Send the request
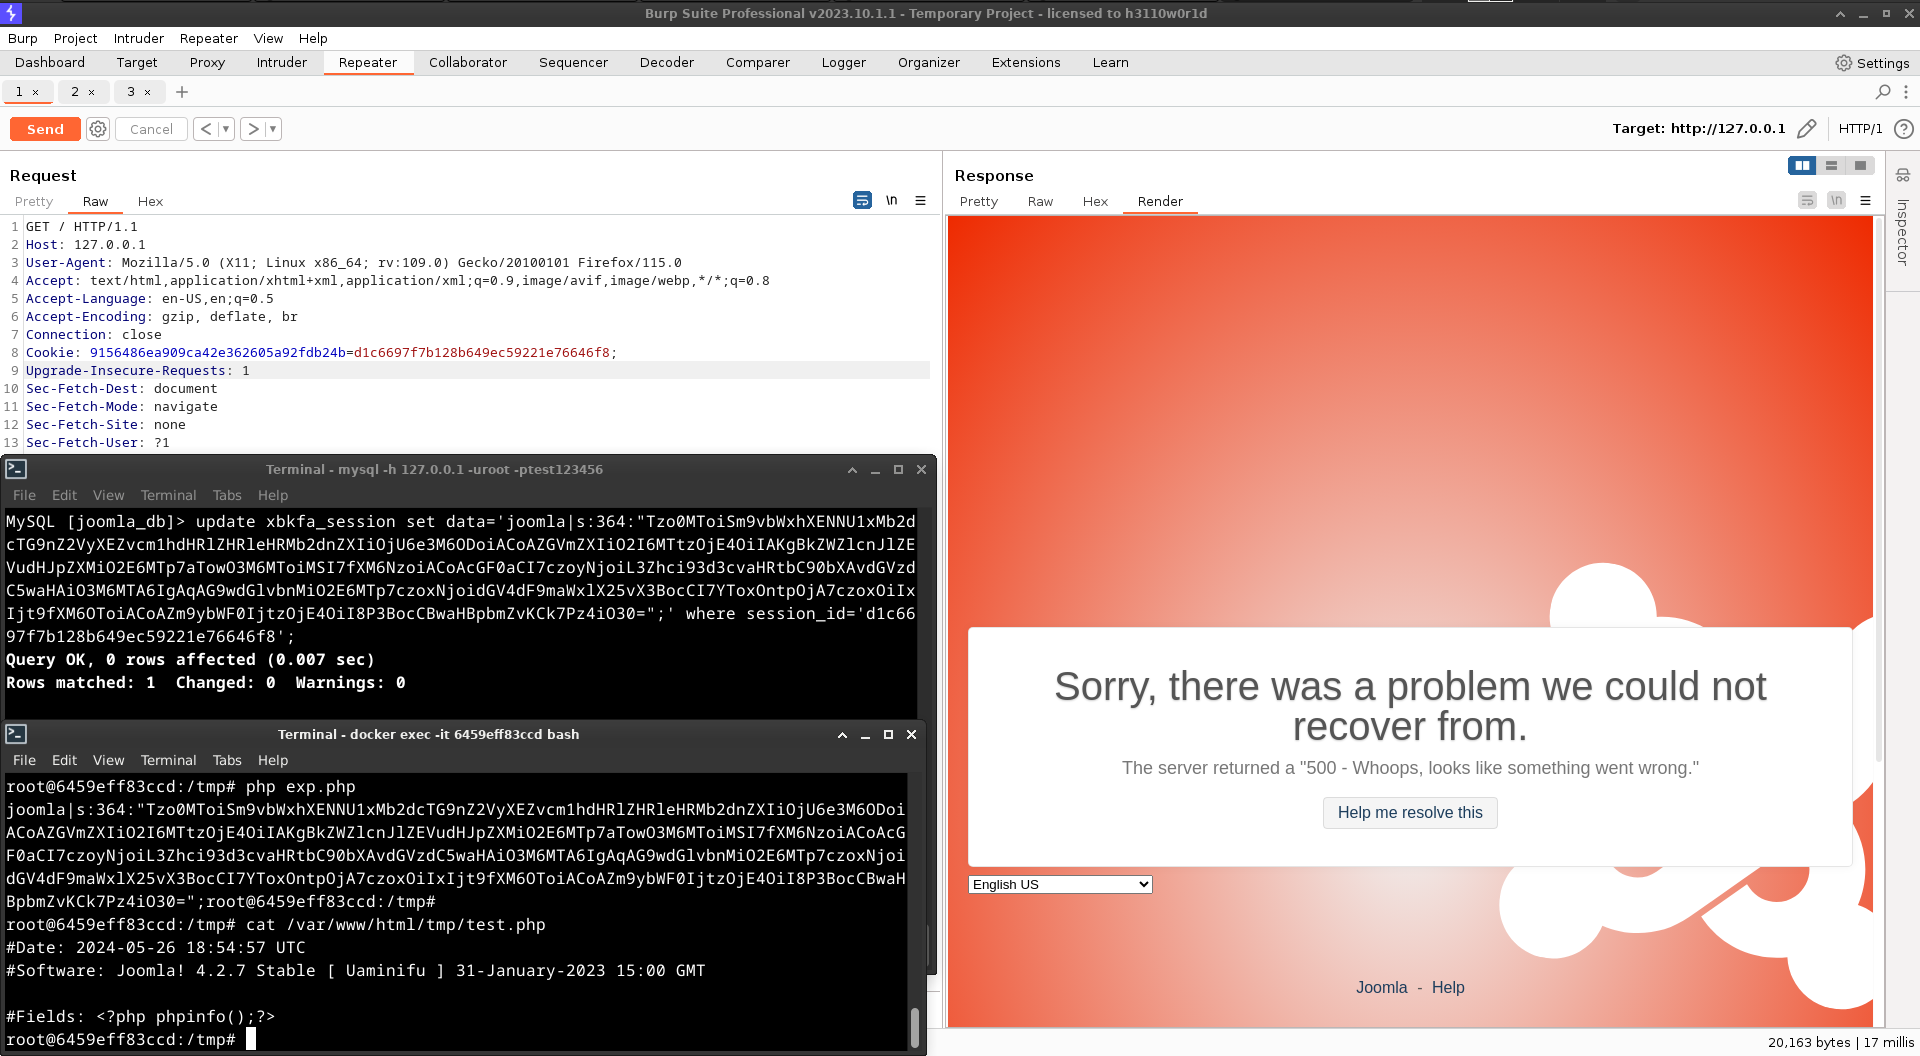The height and width of the screenshot is (1056, 1920). (45, 129)
